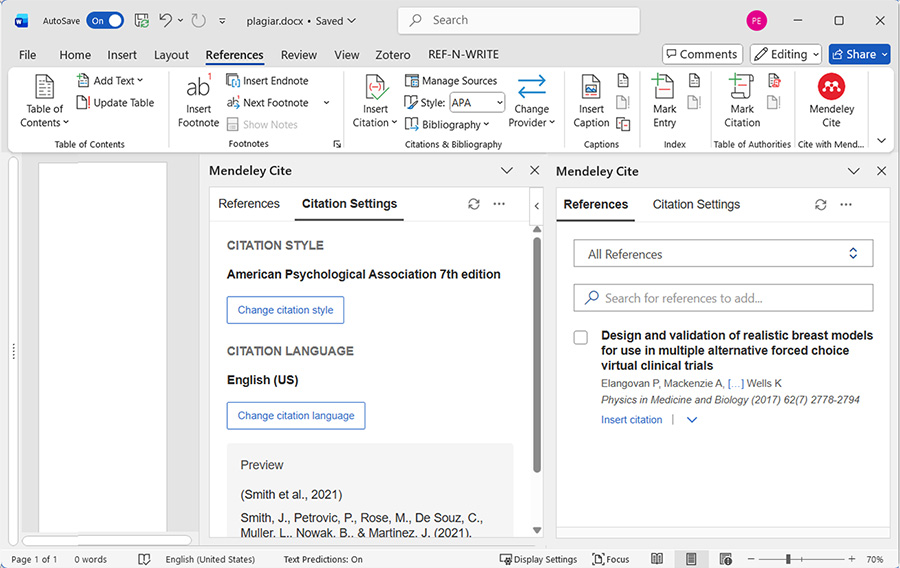Click the zoom slider handle
The width and height of the screenshot is (900, 568).
click(788, 559)
